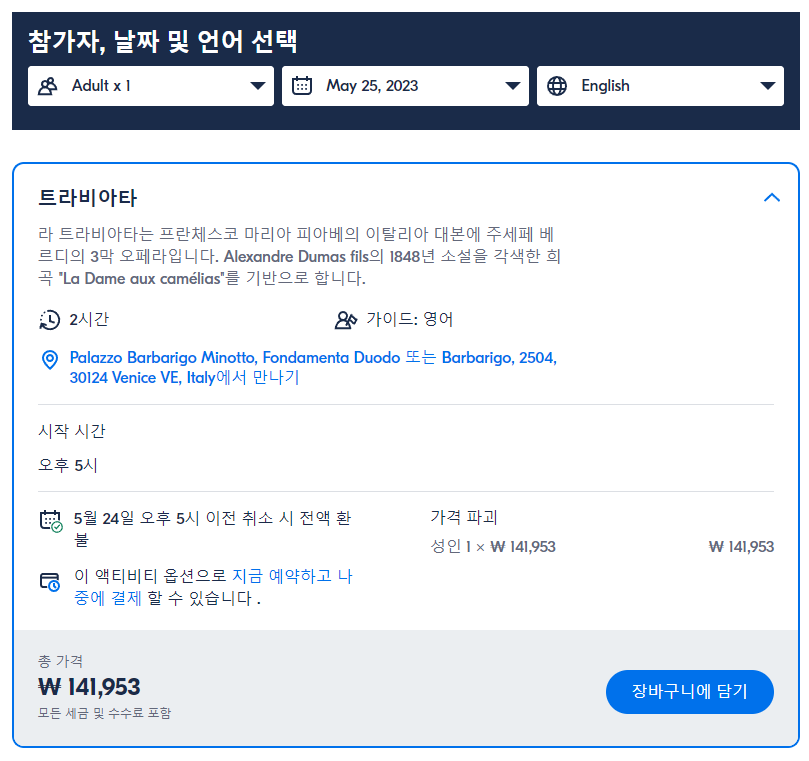Image resolution: width=809 pixels, height=761 pixels.
Task: Click the 성인 1 × ₩ 141,953 price line
Action: (x=493, y=546)
